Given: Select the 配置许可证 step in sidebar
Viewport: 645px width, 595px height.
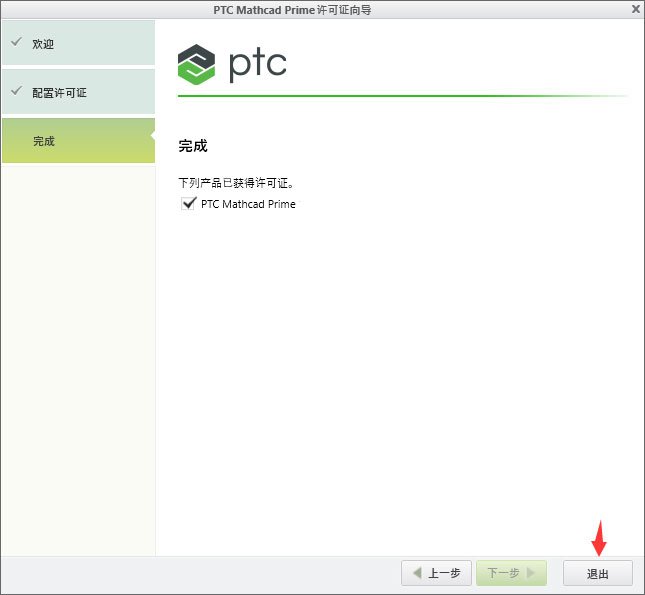Looking at the screenshot, I should click(x=78, y=92).
